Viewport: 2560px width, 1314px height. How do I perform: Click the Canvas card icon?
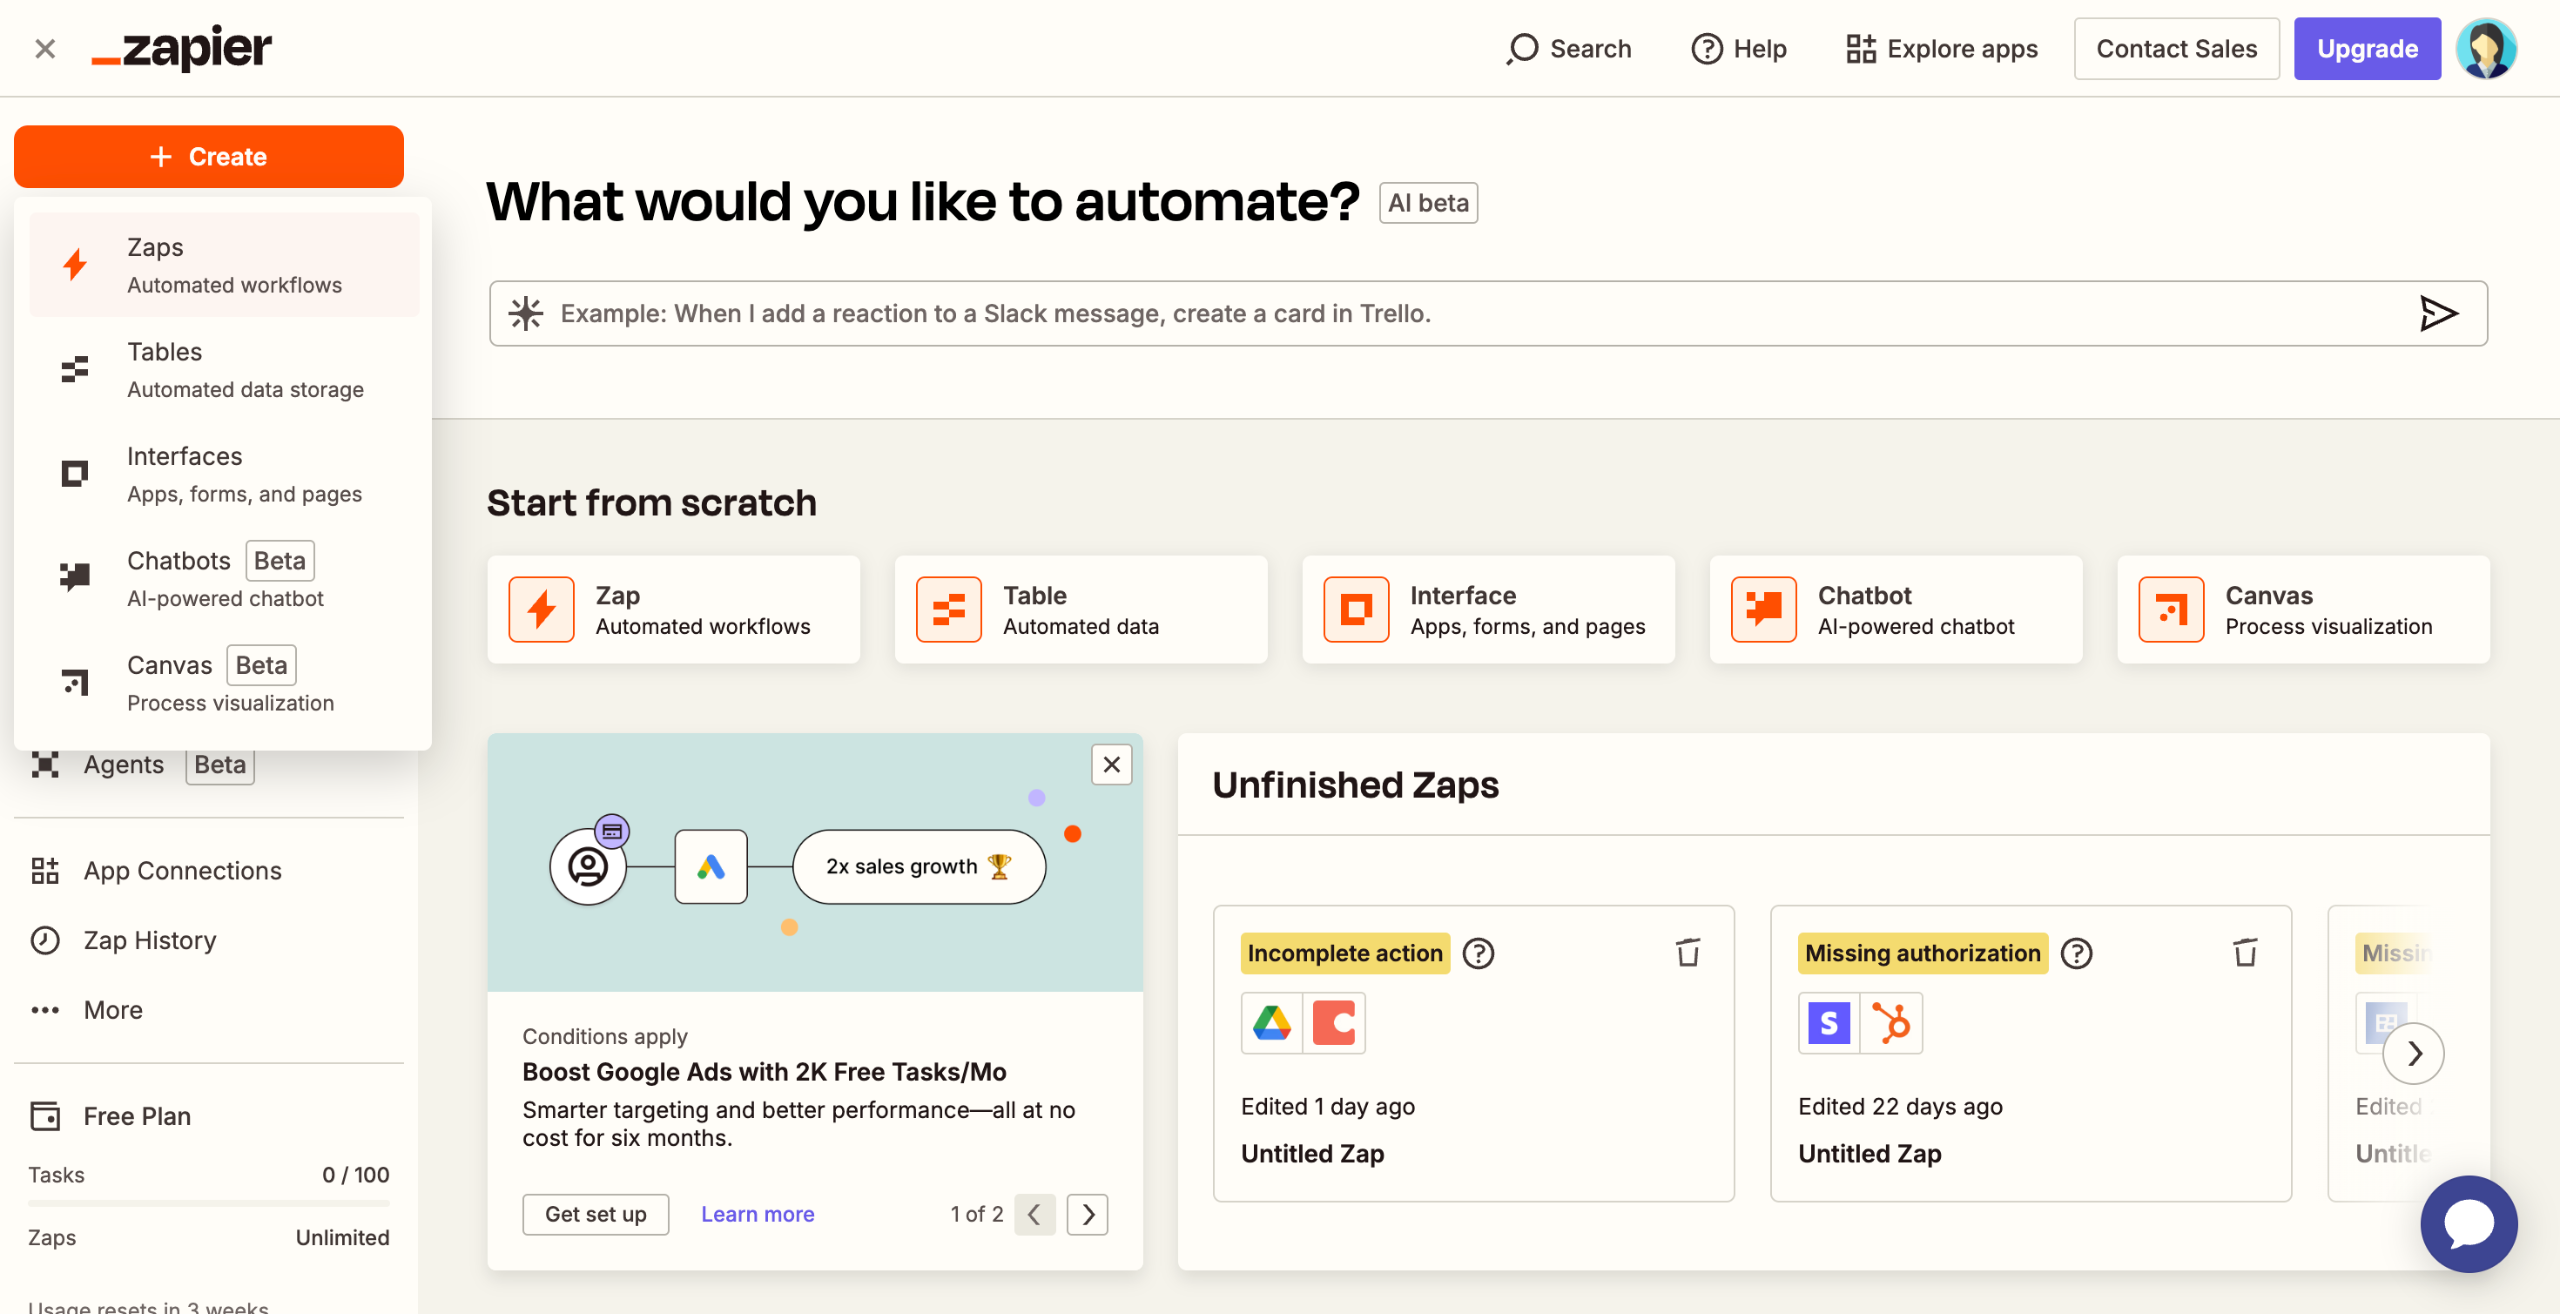tap(2170, 609)
